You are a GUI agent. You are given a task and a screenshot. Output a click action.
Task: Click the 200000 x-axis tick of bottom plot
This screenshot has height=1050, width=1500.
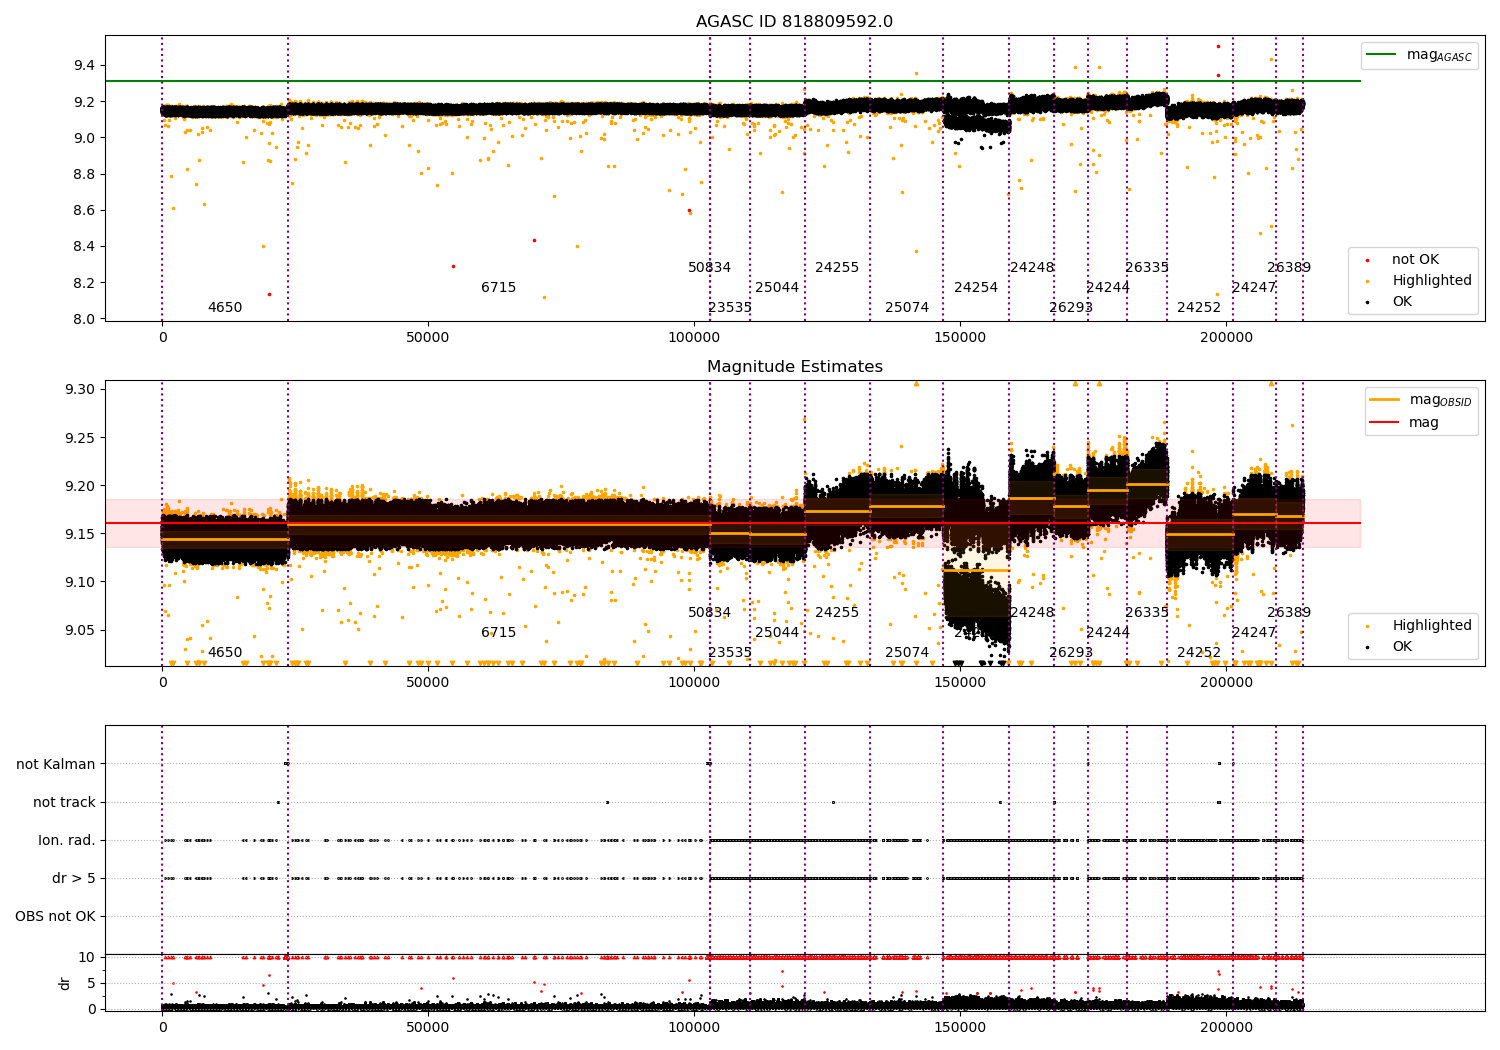tap(1226, 1027)
